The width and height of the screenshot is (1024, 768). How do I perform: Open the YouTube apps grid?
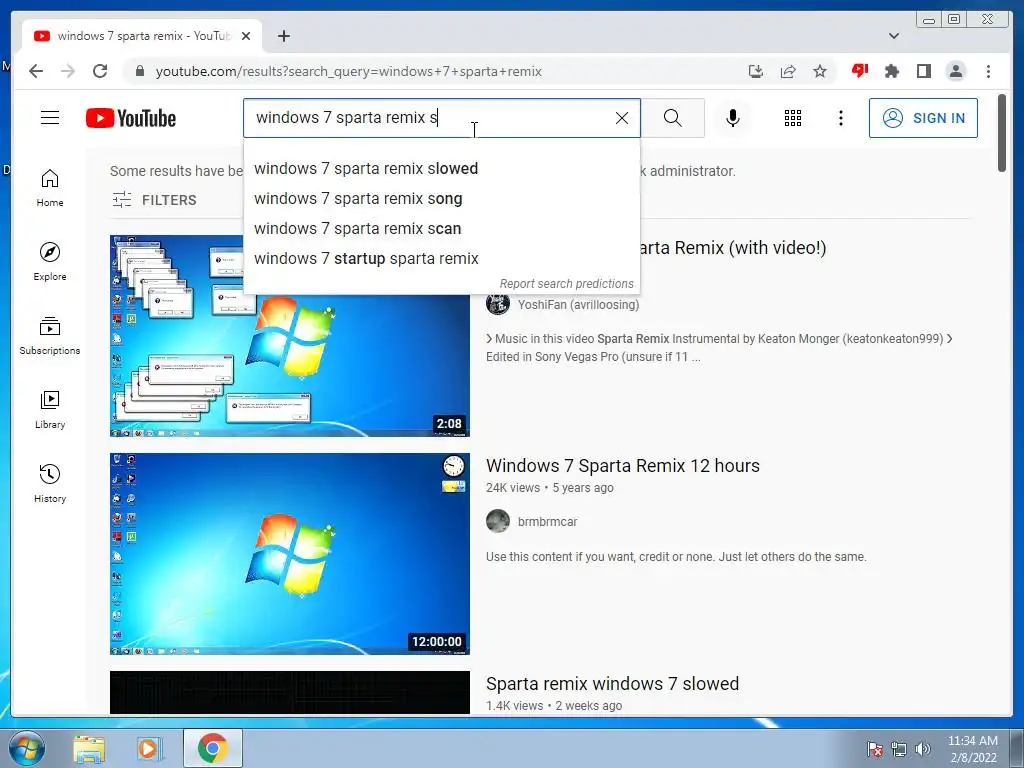tap(793, 118)
